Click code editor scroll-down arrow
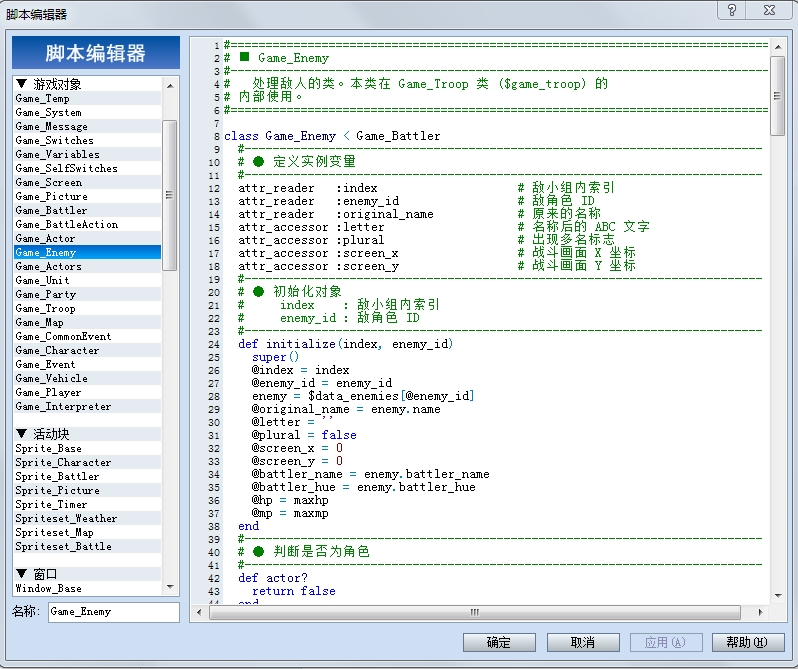The width and height of the screenshot is (798, 669). 778,595
